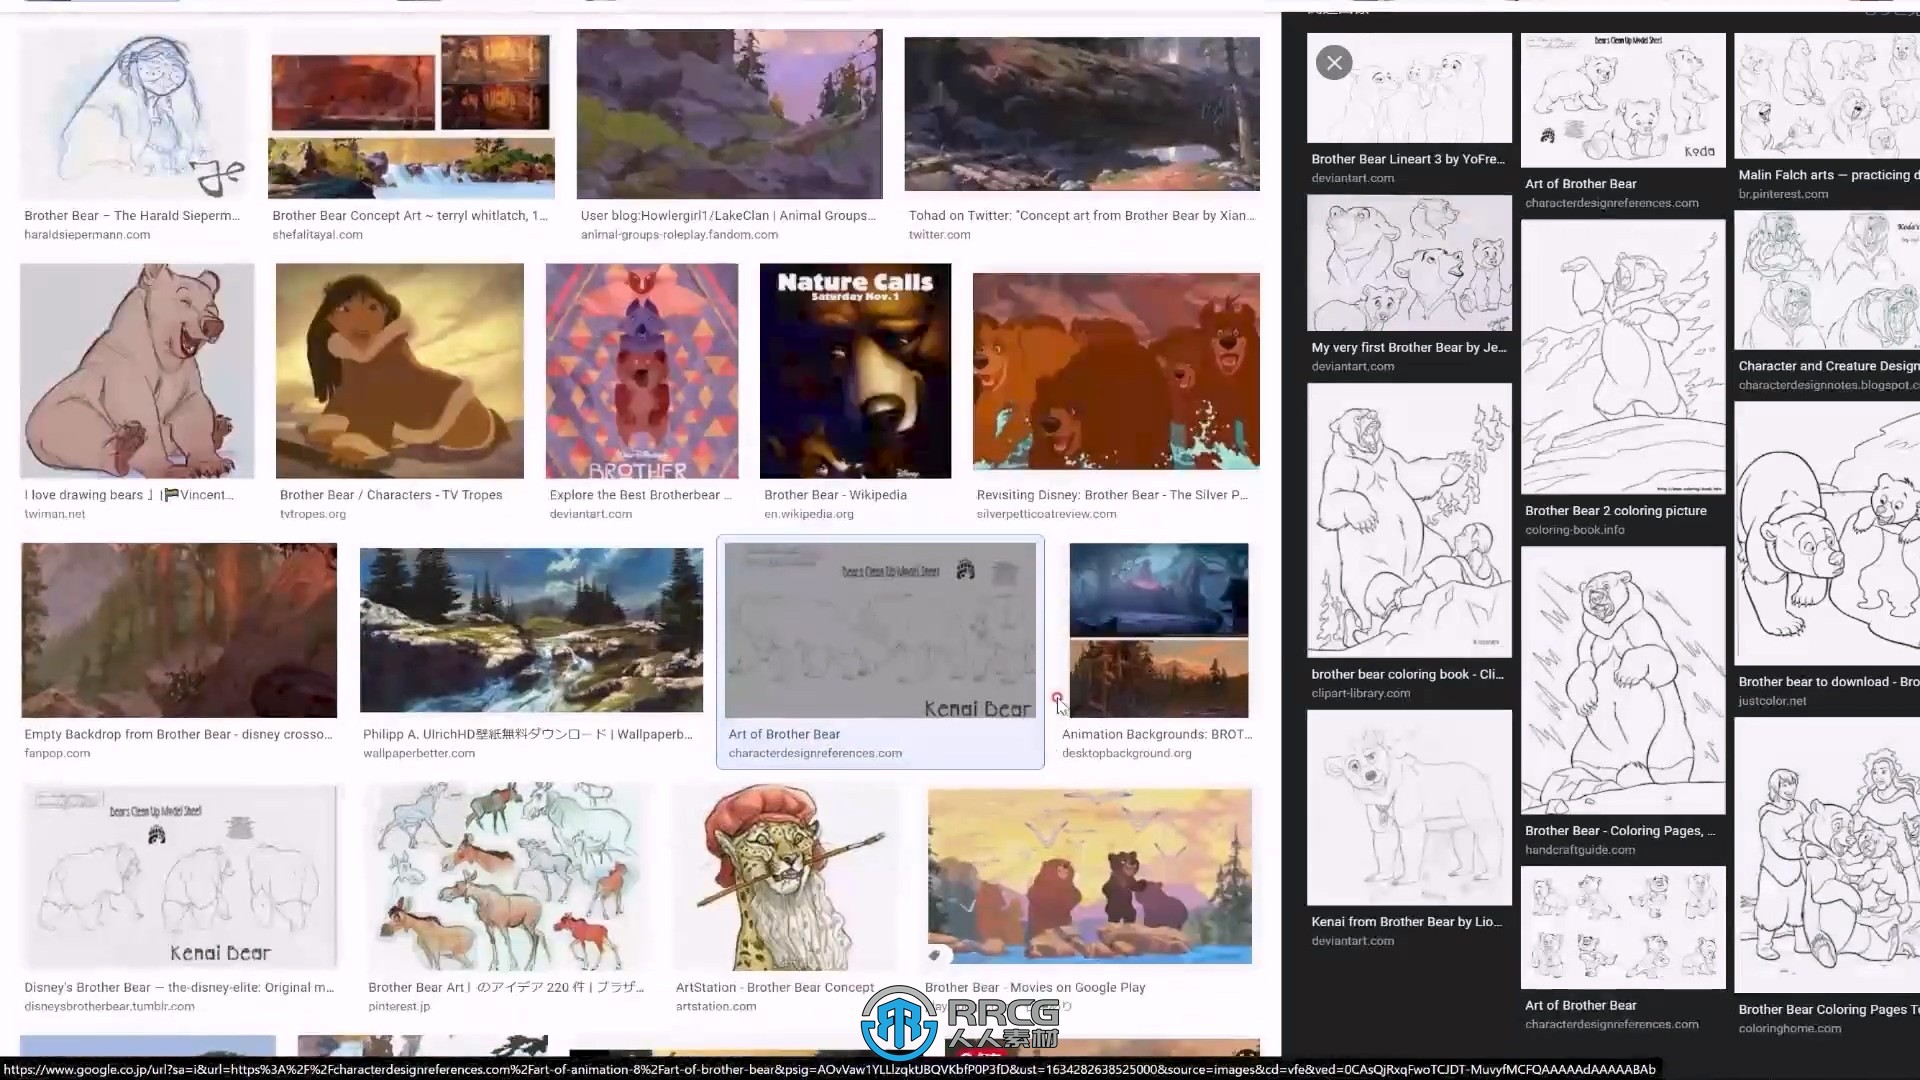Select the 'I love drawing bears' Vincent thumbnail
Image resolution: width=1920 pixels, height=1080 pixels.
point(137,371)
